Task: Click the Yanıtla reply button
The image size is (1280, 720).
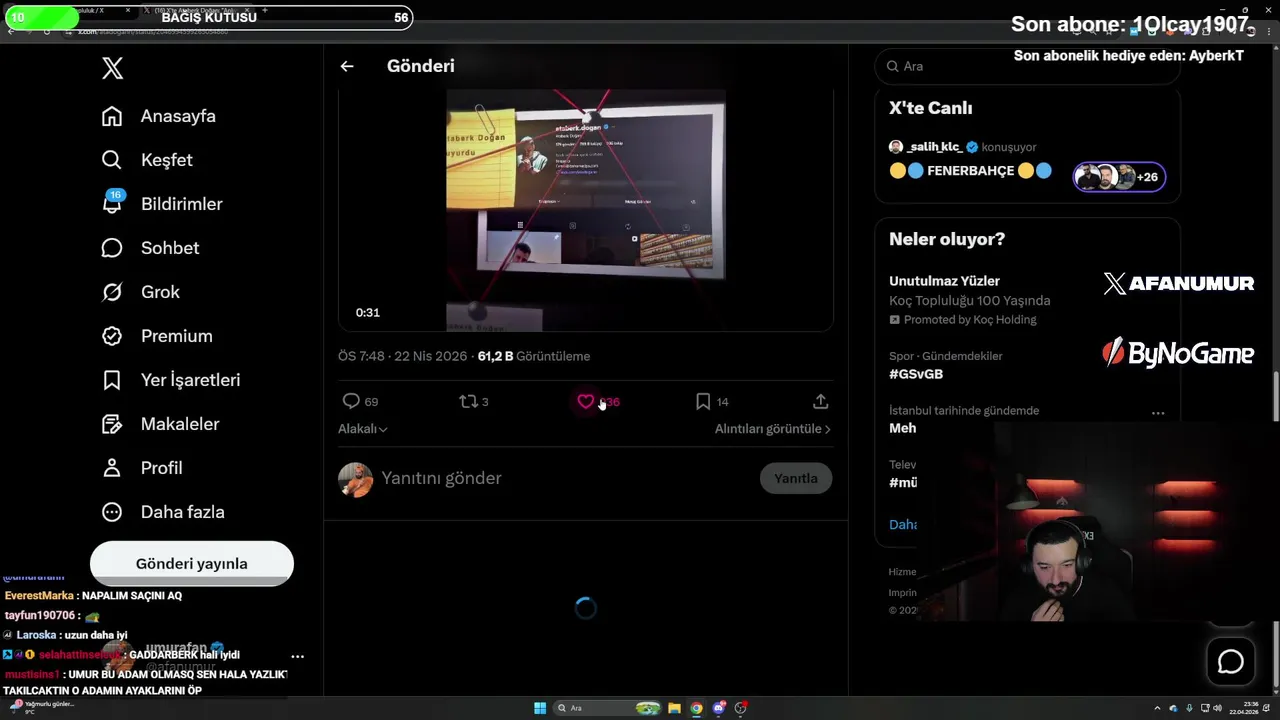Action: (x=796, y=478)
